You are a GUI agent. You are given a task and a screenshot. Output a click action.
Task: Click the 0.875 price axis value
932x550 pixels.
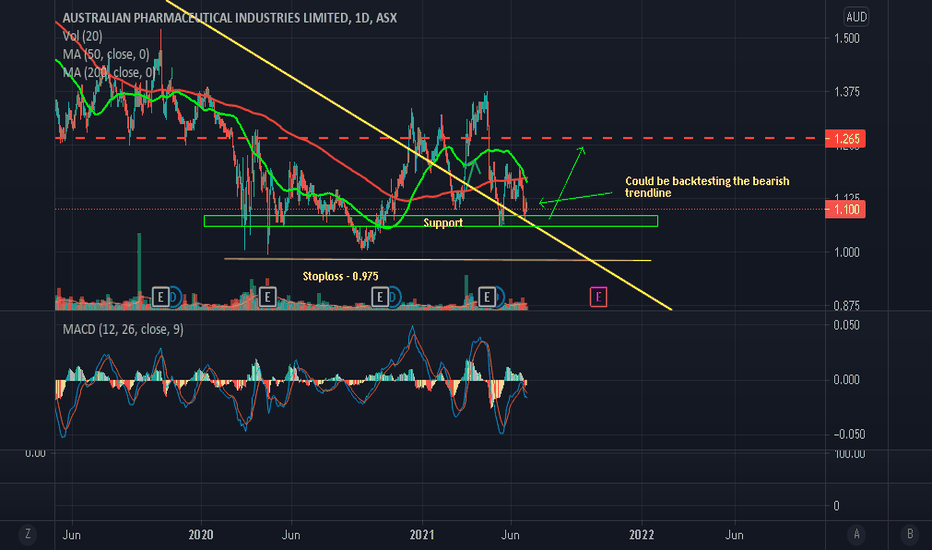point(847,306)
